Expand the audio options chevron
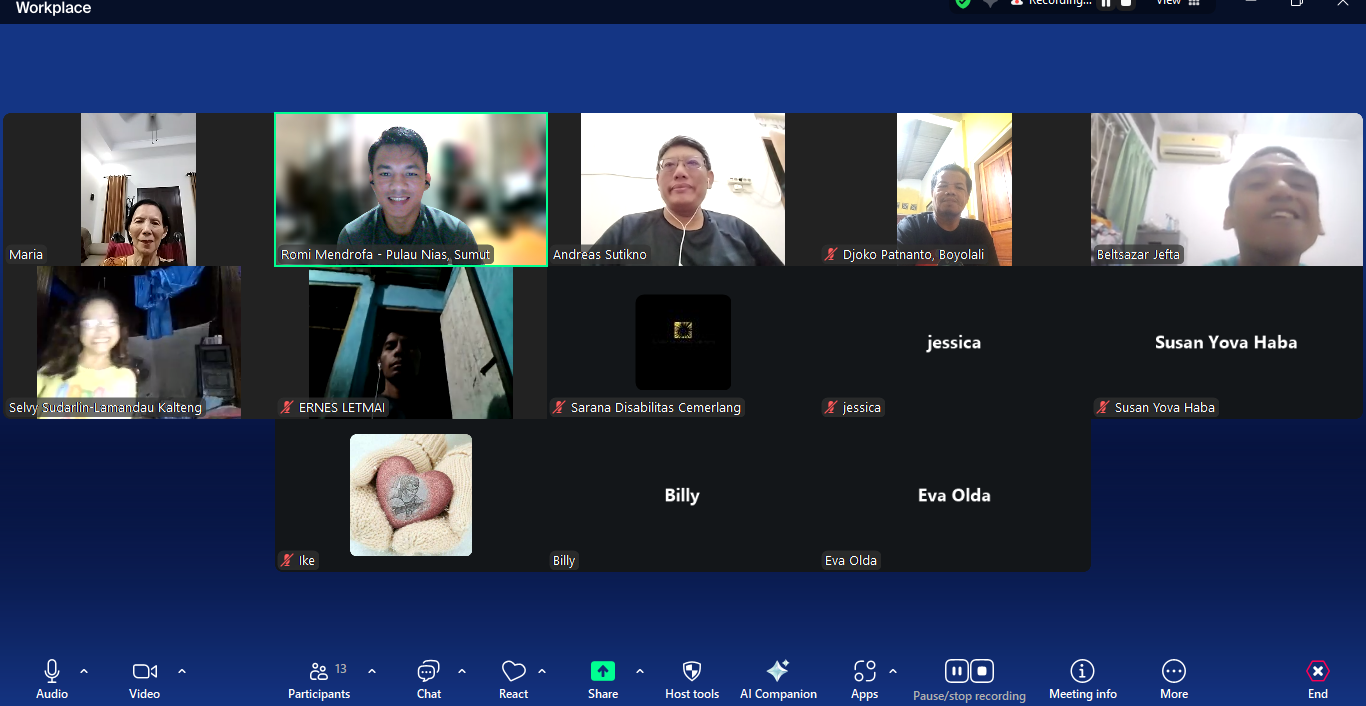 (84, 671)
